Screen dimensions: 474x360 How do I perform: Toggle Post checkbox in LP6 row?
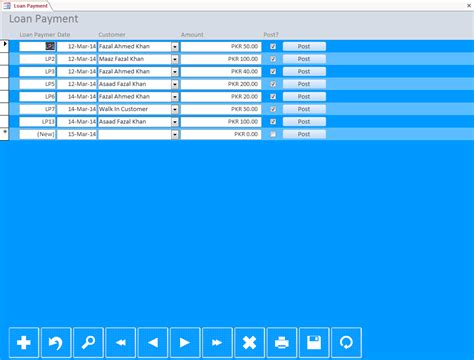[x=273, y=96]
